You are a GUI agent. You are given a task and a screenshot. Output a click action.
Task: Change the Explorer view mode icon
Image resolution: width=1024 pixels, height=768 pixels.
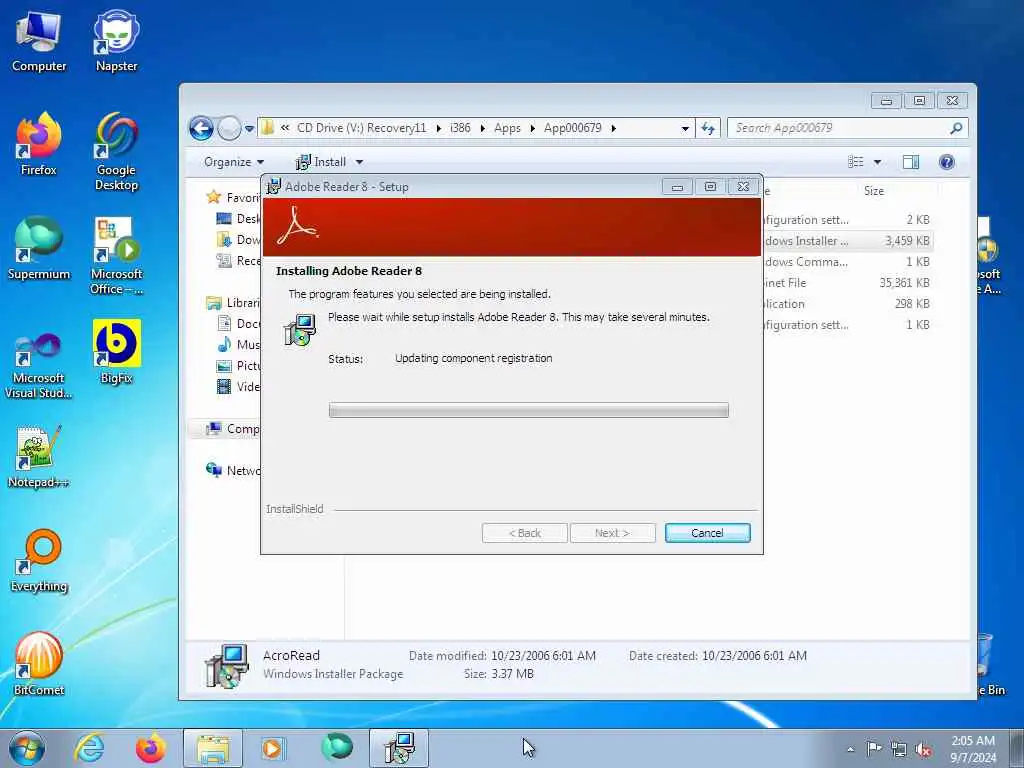(x=855, y=162)
